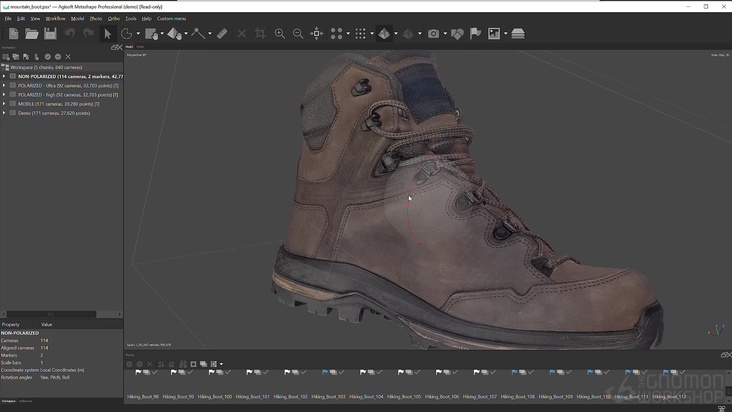Select the Draw Polyline tool
This screenshot has width=732, height=412.
tap(198, 34)
